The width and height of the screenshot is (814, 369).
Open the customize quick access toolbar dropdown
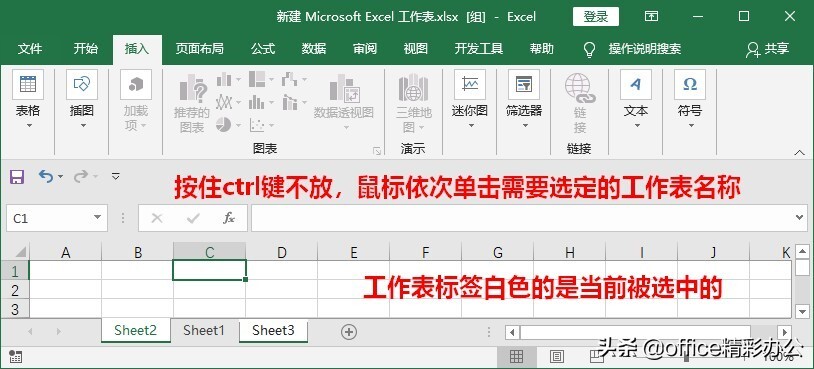pos(116,176)
